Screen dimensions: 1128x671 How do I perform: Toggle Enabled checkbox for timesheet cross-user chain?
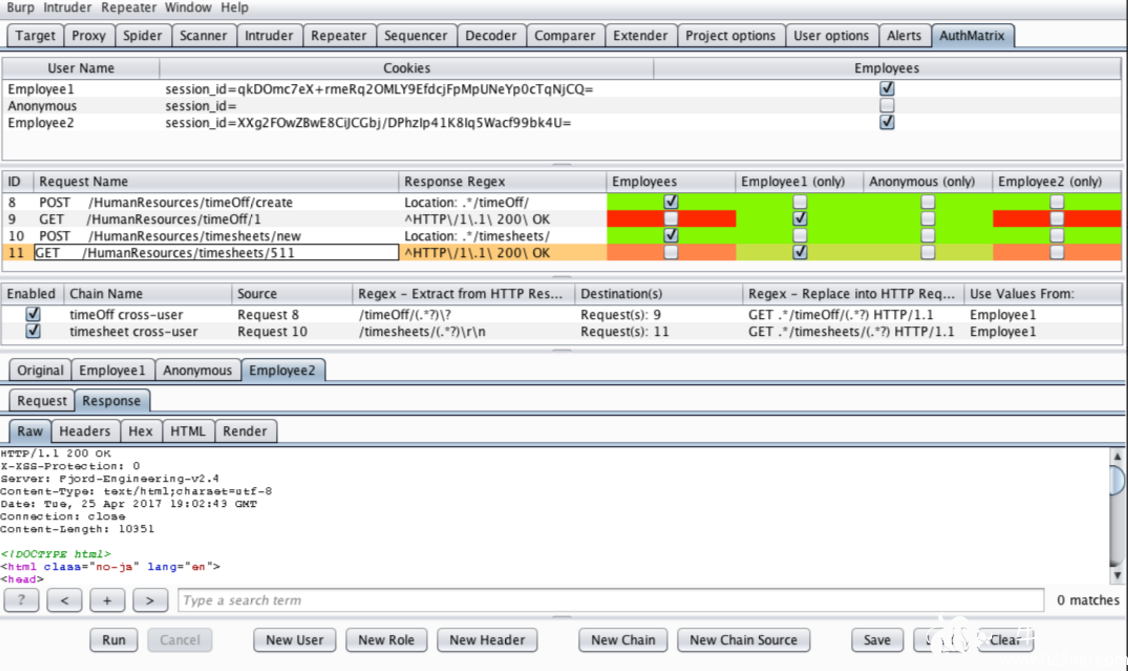coord(32,331)
